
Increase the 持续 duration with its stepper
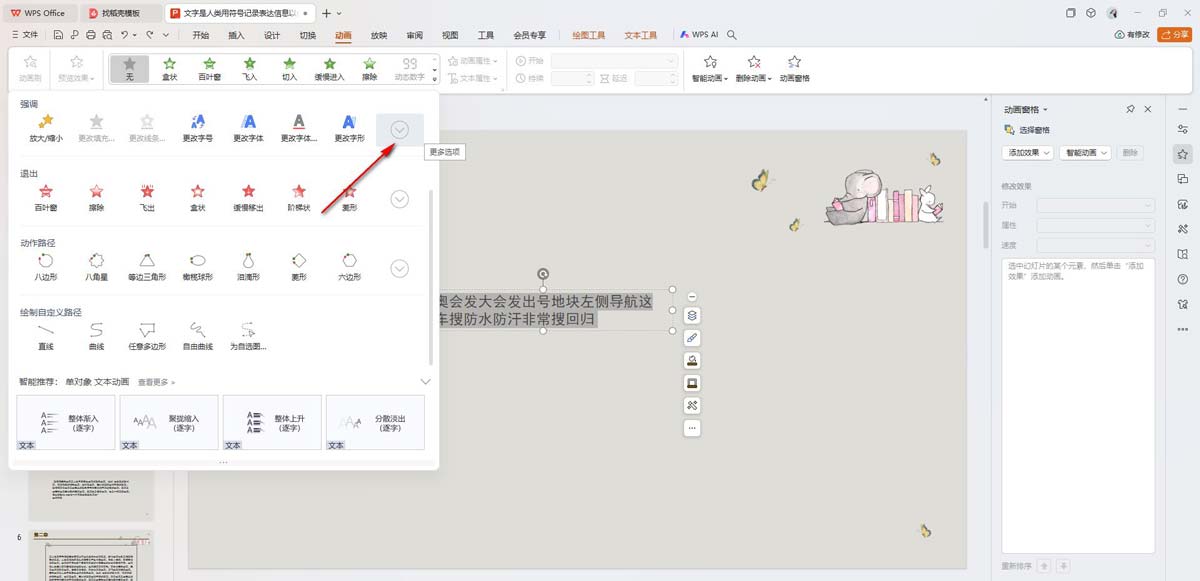[x=589, y=75]
